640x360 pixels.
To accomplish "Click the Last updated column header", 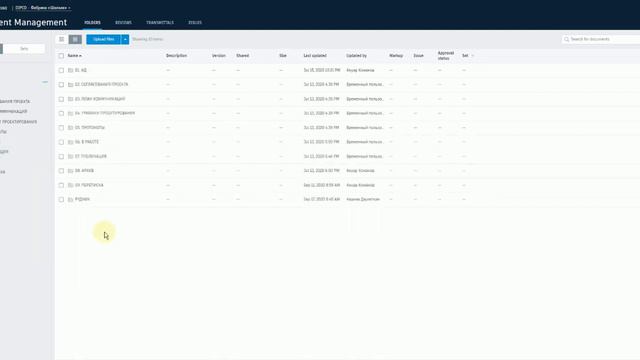I will click(315, 56).
